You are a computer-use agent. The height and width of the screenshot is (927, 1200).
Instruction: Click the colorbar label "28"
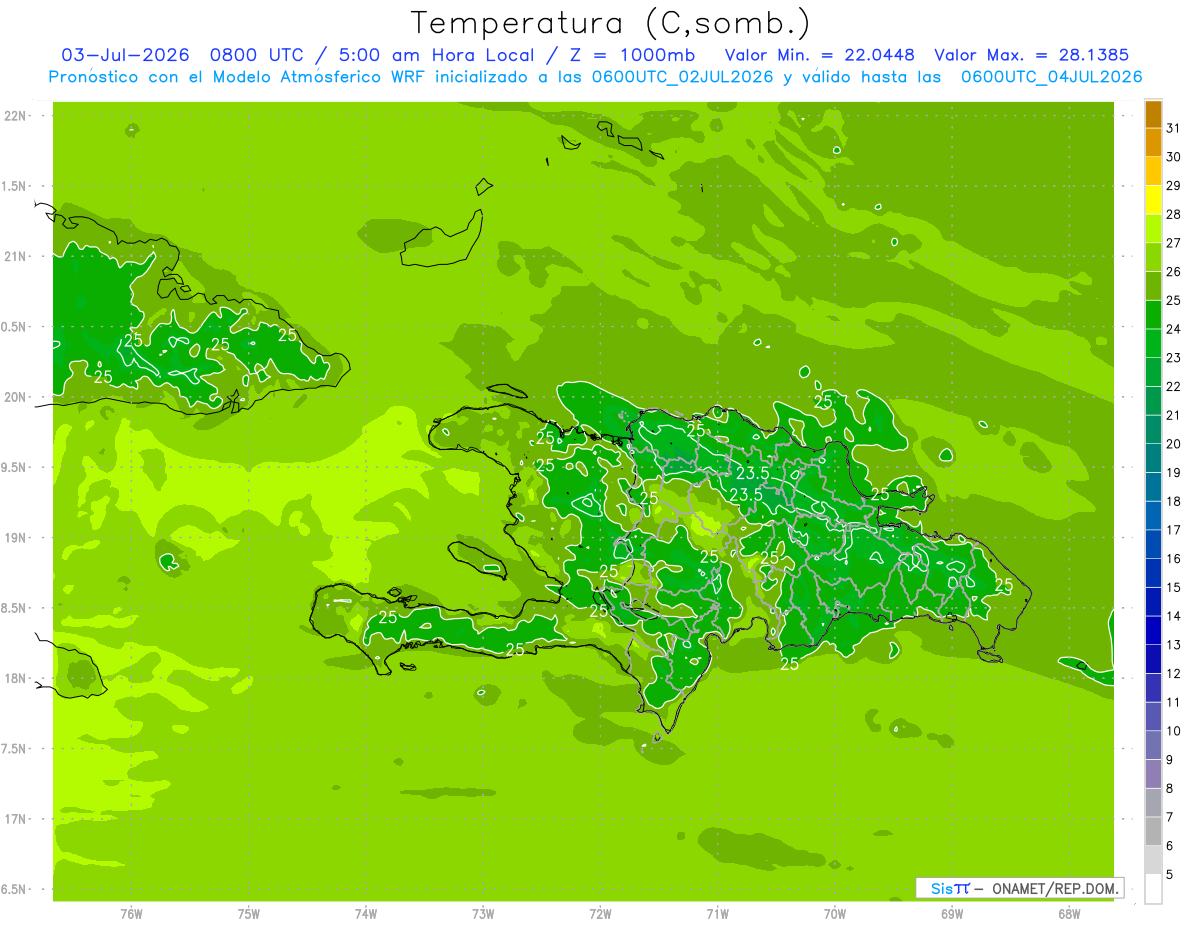(x=1173, y=215)
